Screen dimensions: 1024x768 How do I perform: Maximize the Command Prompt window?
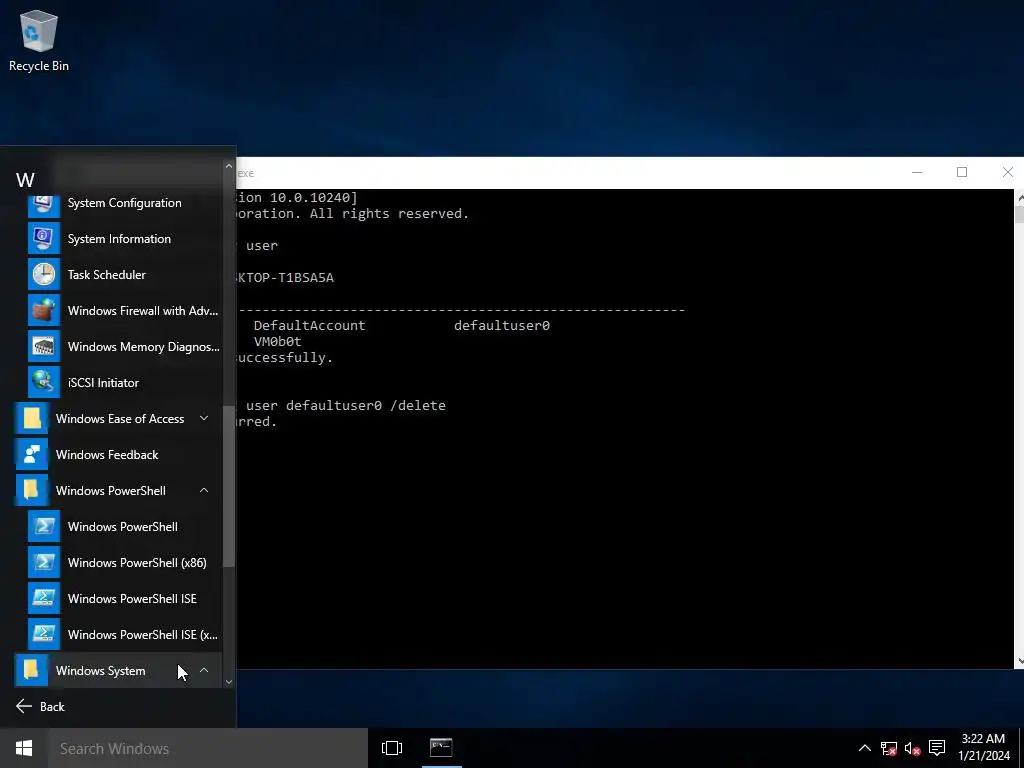coord(962,172)
